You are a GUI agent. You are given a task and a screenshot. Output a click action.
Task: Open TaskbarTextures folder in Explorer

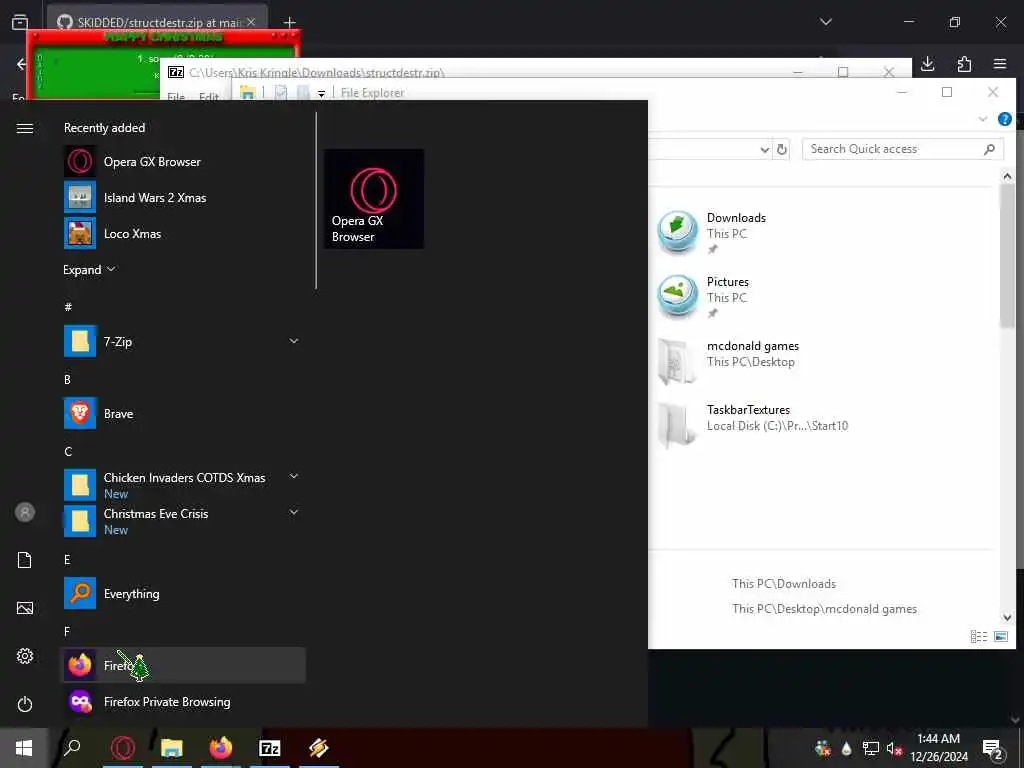tap(752, 424)
